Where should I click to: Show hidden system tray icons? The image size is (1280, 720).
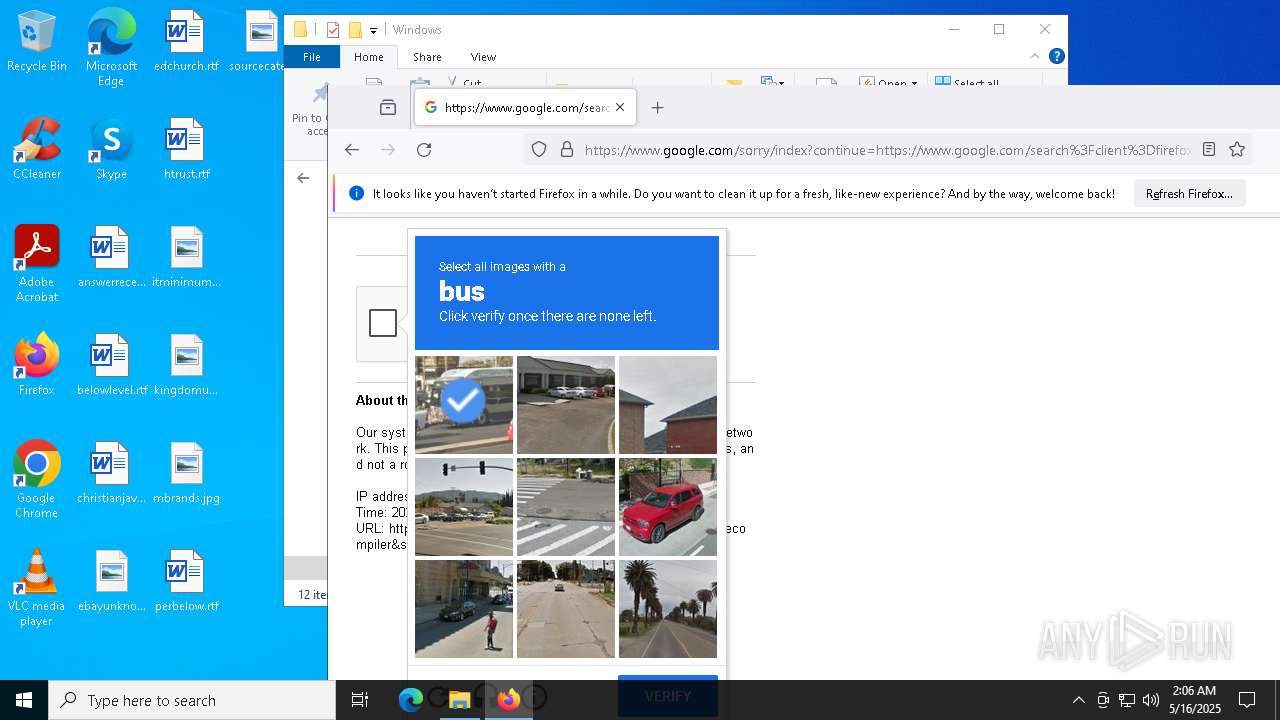click(1078, 700)
